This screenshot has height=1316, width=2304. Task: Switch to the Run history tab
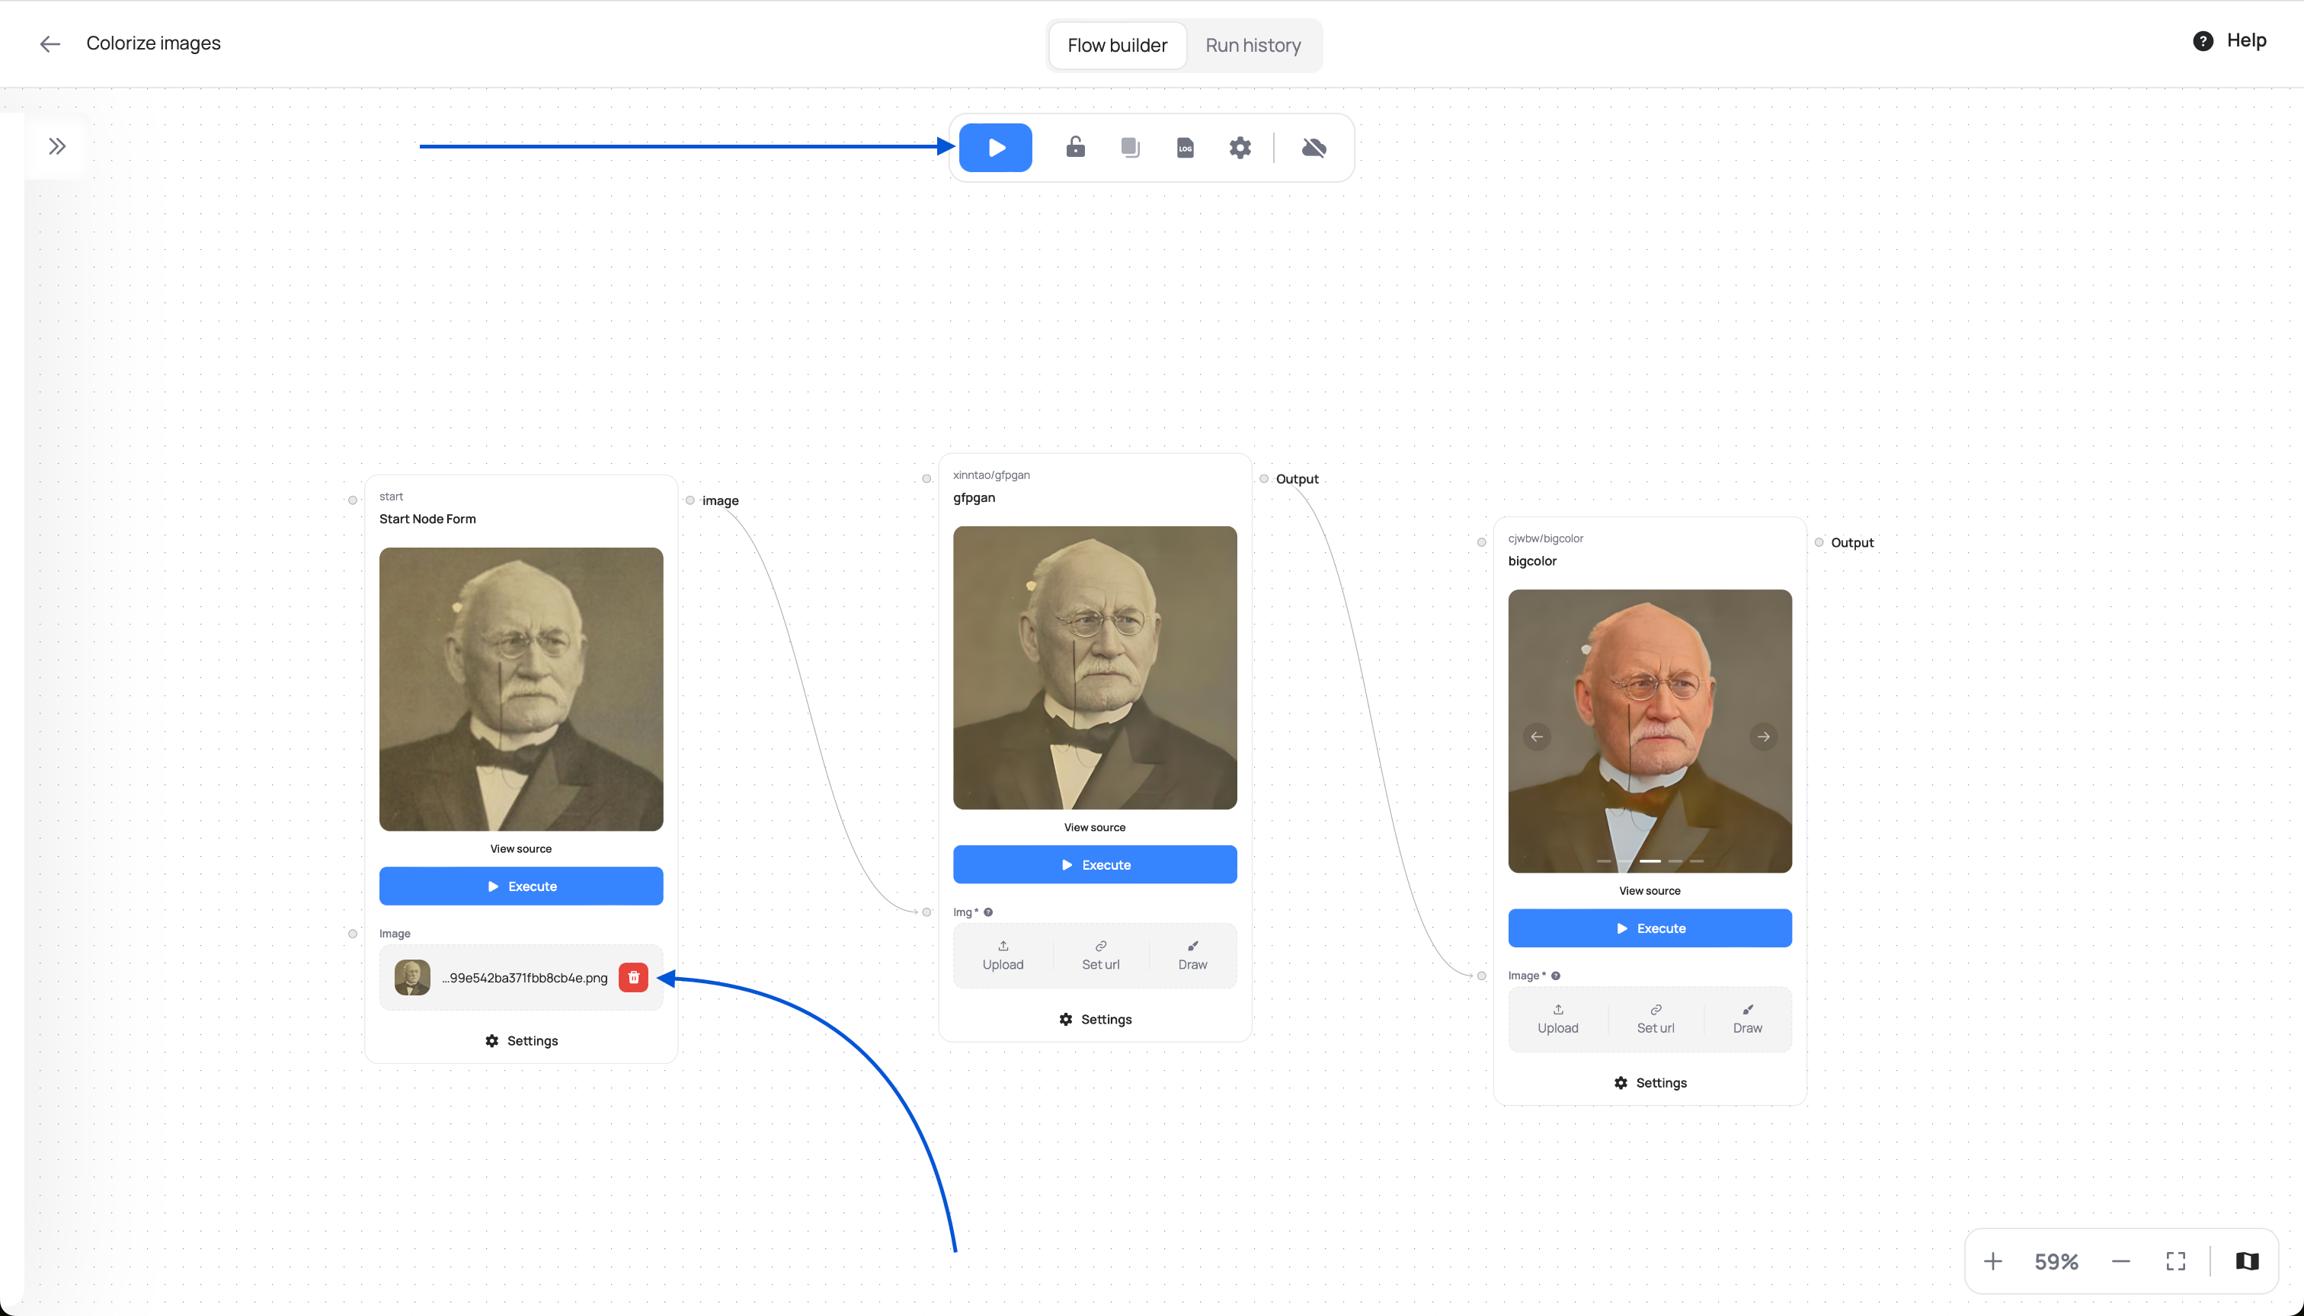point(1253,45)
